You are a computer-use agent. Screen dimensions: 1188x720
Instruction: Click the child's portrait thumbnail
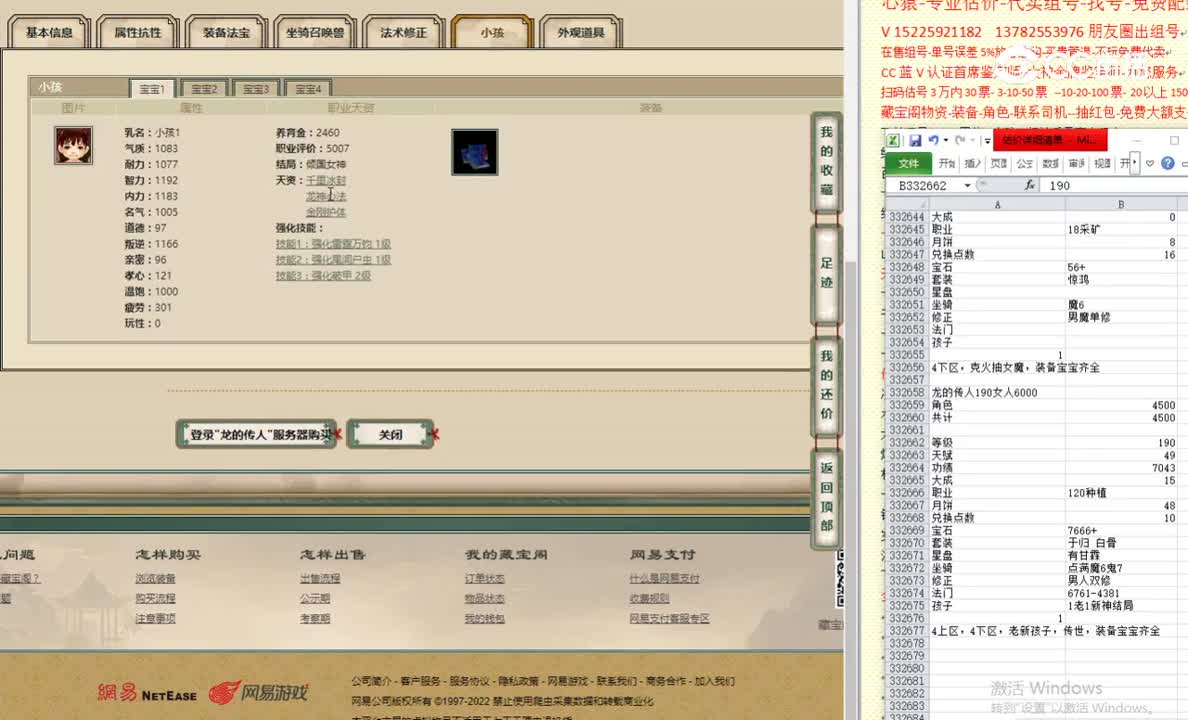click(x=72, y=143)
